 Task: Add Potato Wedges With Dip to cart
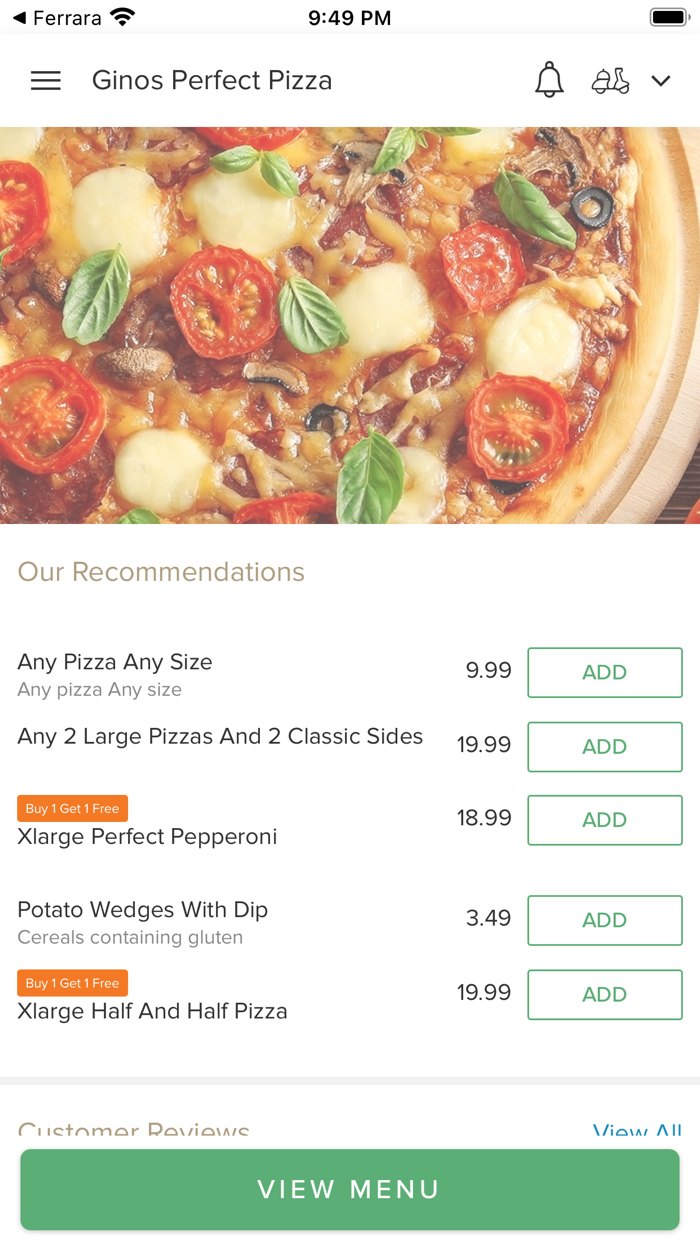tap(604, 920)
